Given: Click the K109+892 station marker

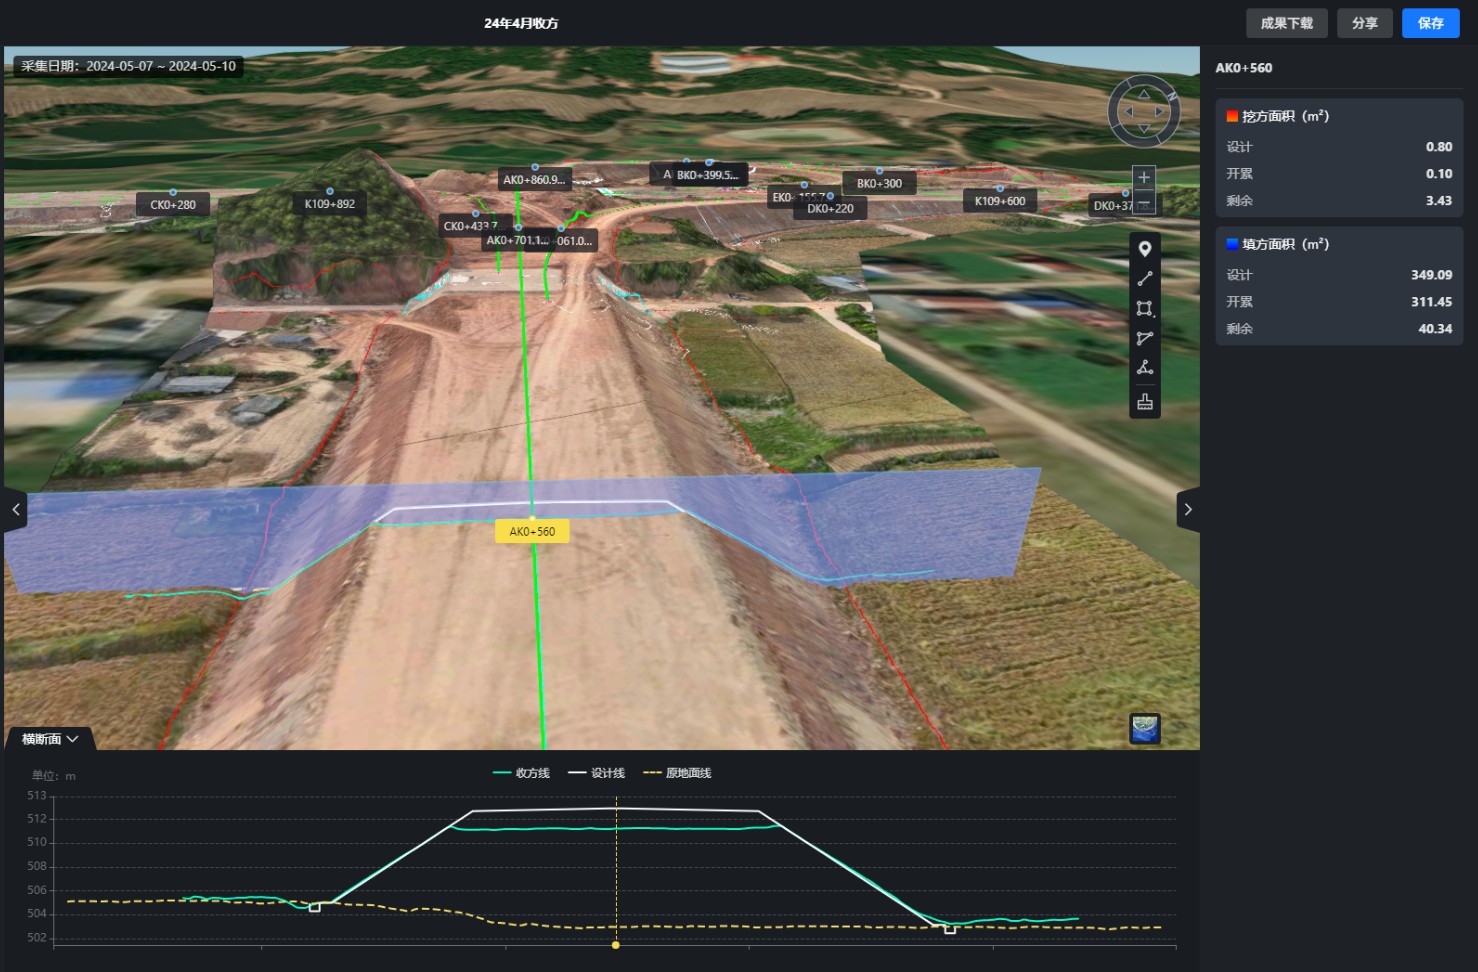Looking at the screenshot, I should 329,204.
